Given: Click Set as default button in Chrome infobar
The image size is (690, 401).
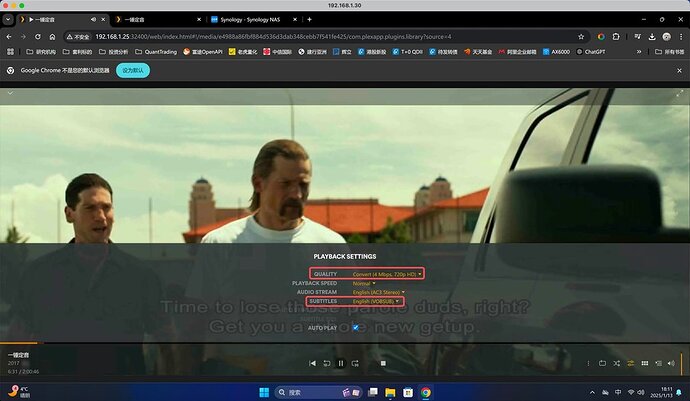Looking at the screenshot, I should [133, 70].
